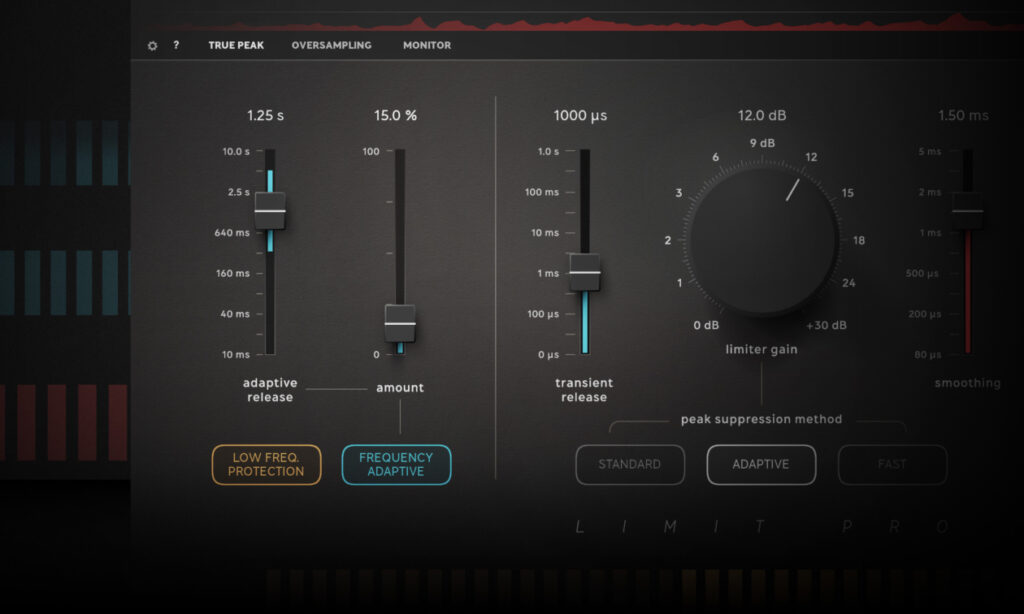Click the 9 dB label on limiter gain dial
Image resolution: width=1024 pixels, height=614 pixels.
tap(762, 143)
